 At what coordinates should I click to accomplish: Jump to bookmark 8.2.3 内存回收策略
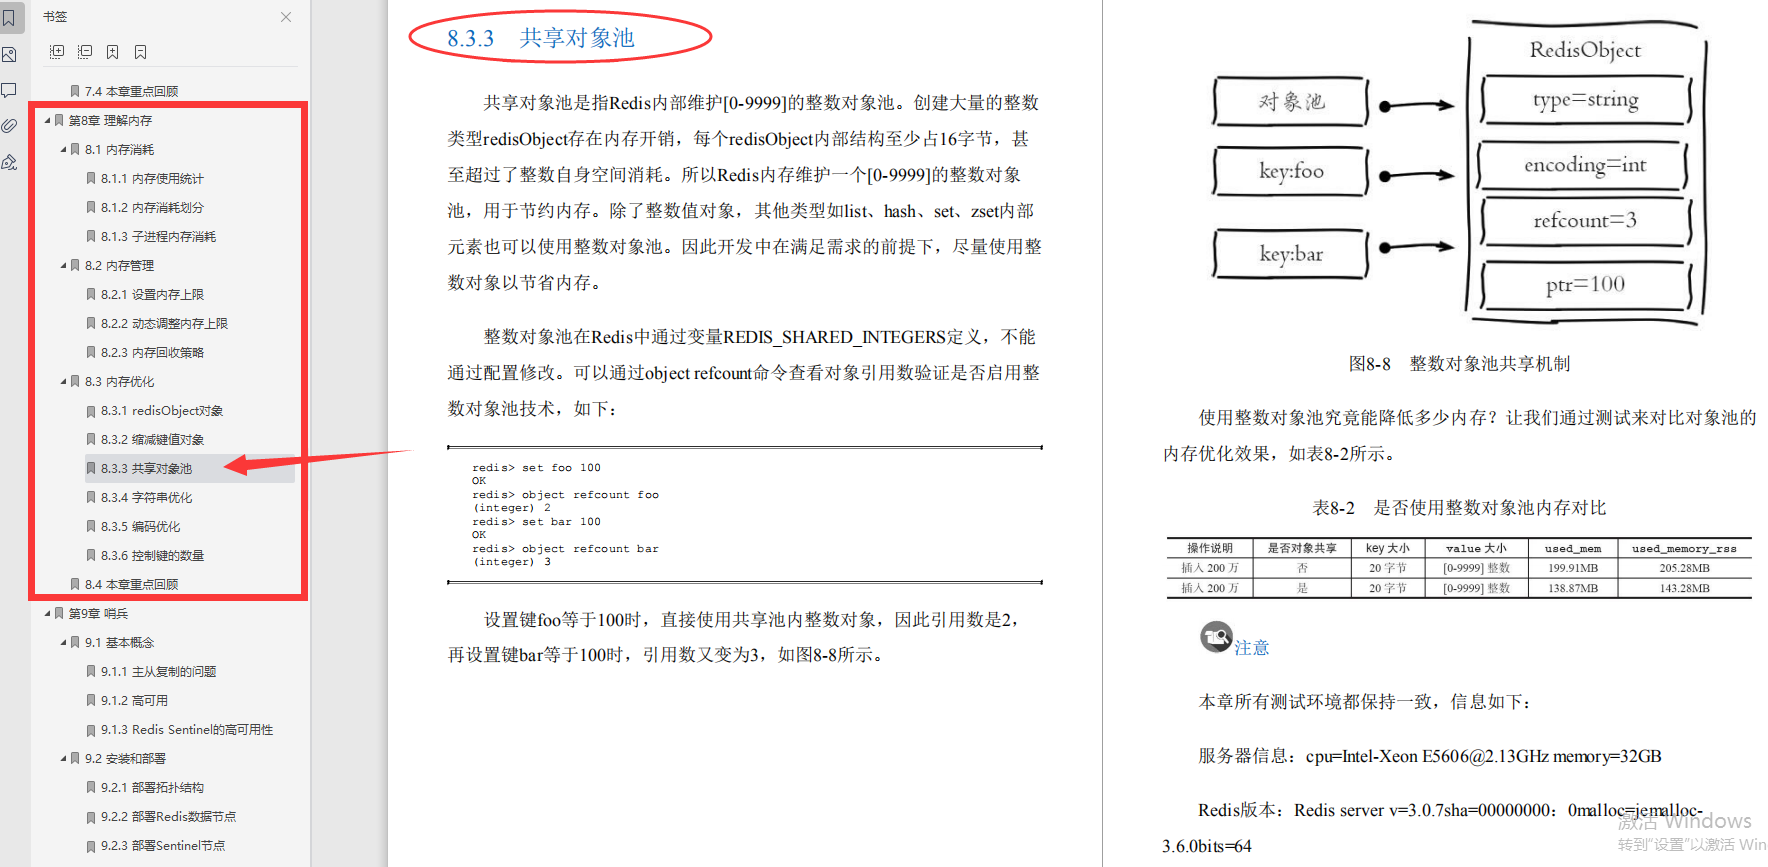click(152, 352)
